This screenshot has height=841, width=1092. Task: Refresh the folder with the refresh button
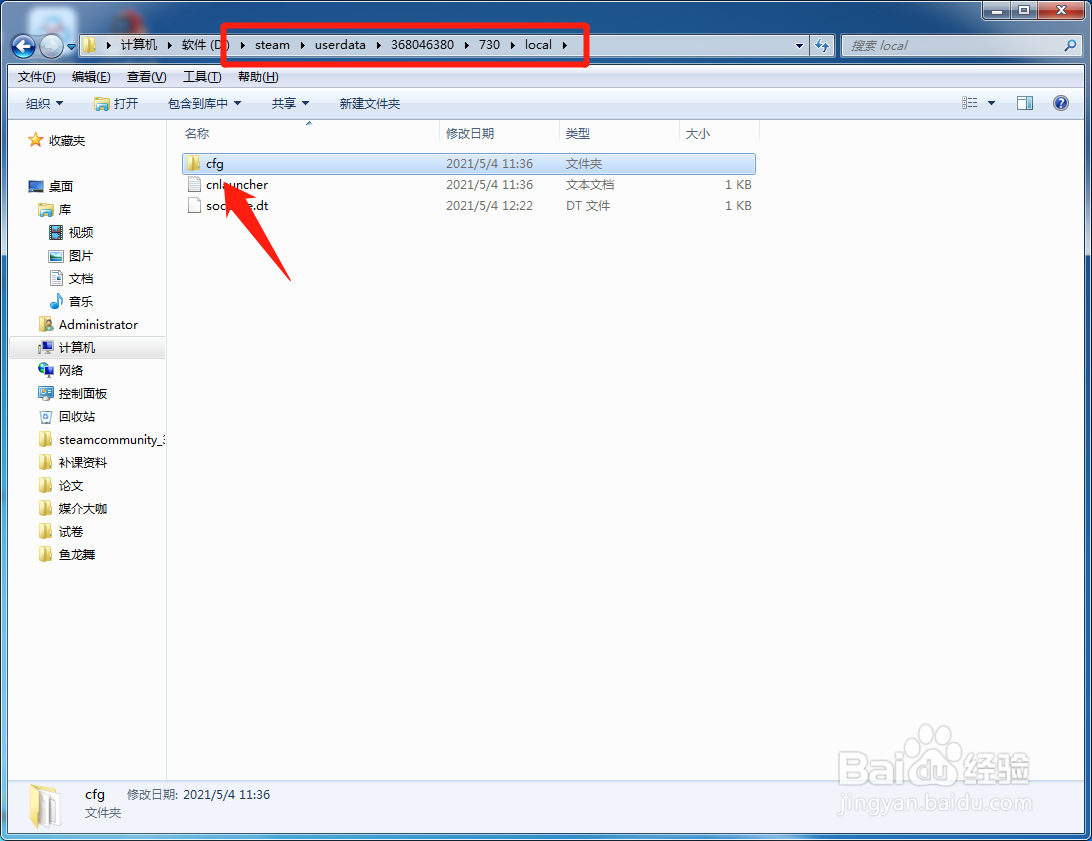pos(822,46)
